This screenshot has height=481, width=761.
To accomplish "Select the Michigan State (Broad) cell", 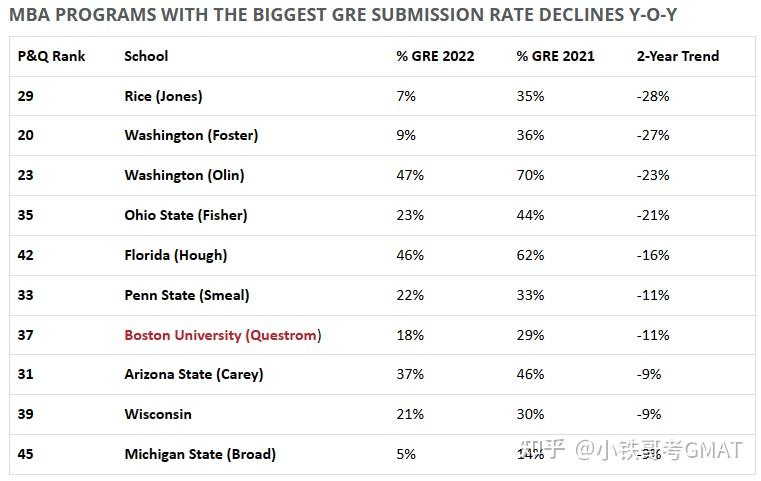I will pyautogui.click(x=199, y=454).
